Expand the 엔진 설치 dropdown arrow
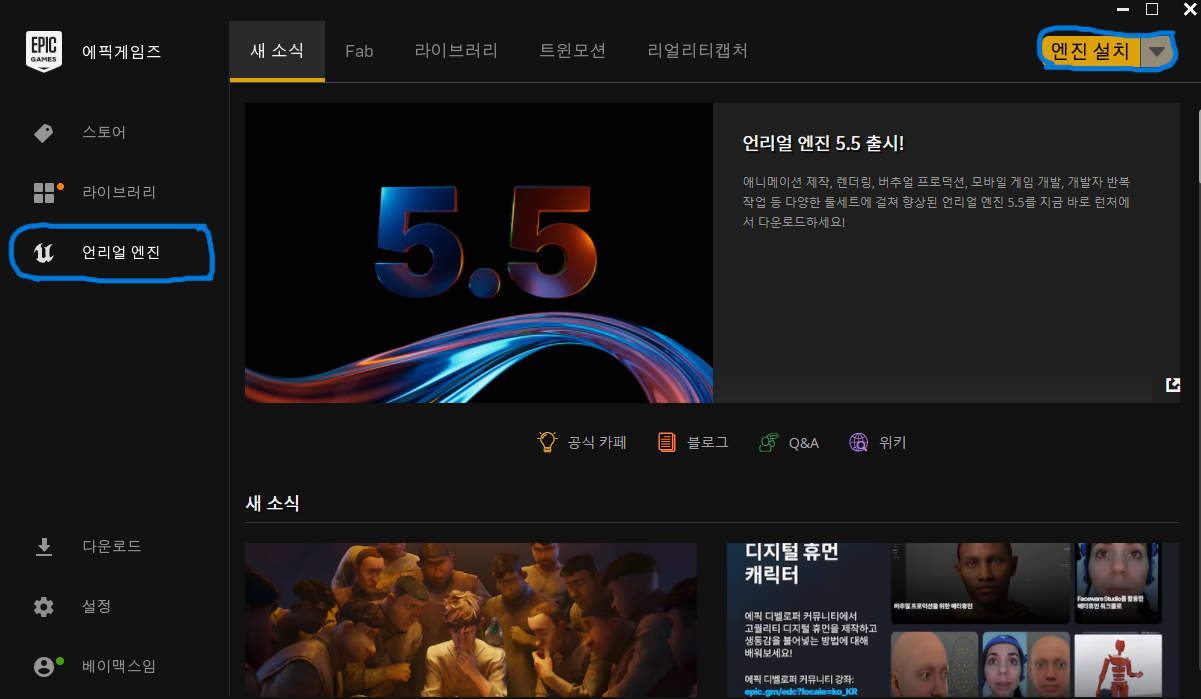This screenshot has height=699, width=1201. [x=1157, y=51]
